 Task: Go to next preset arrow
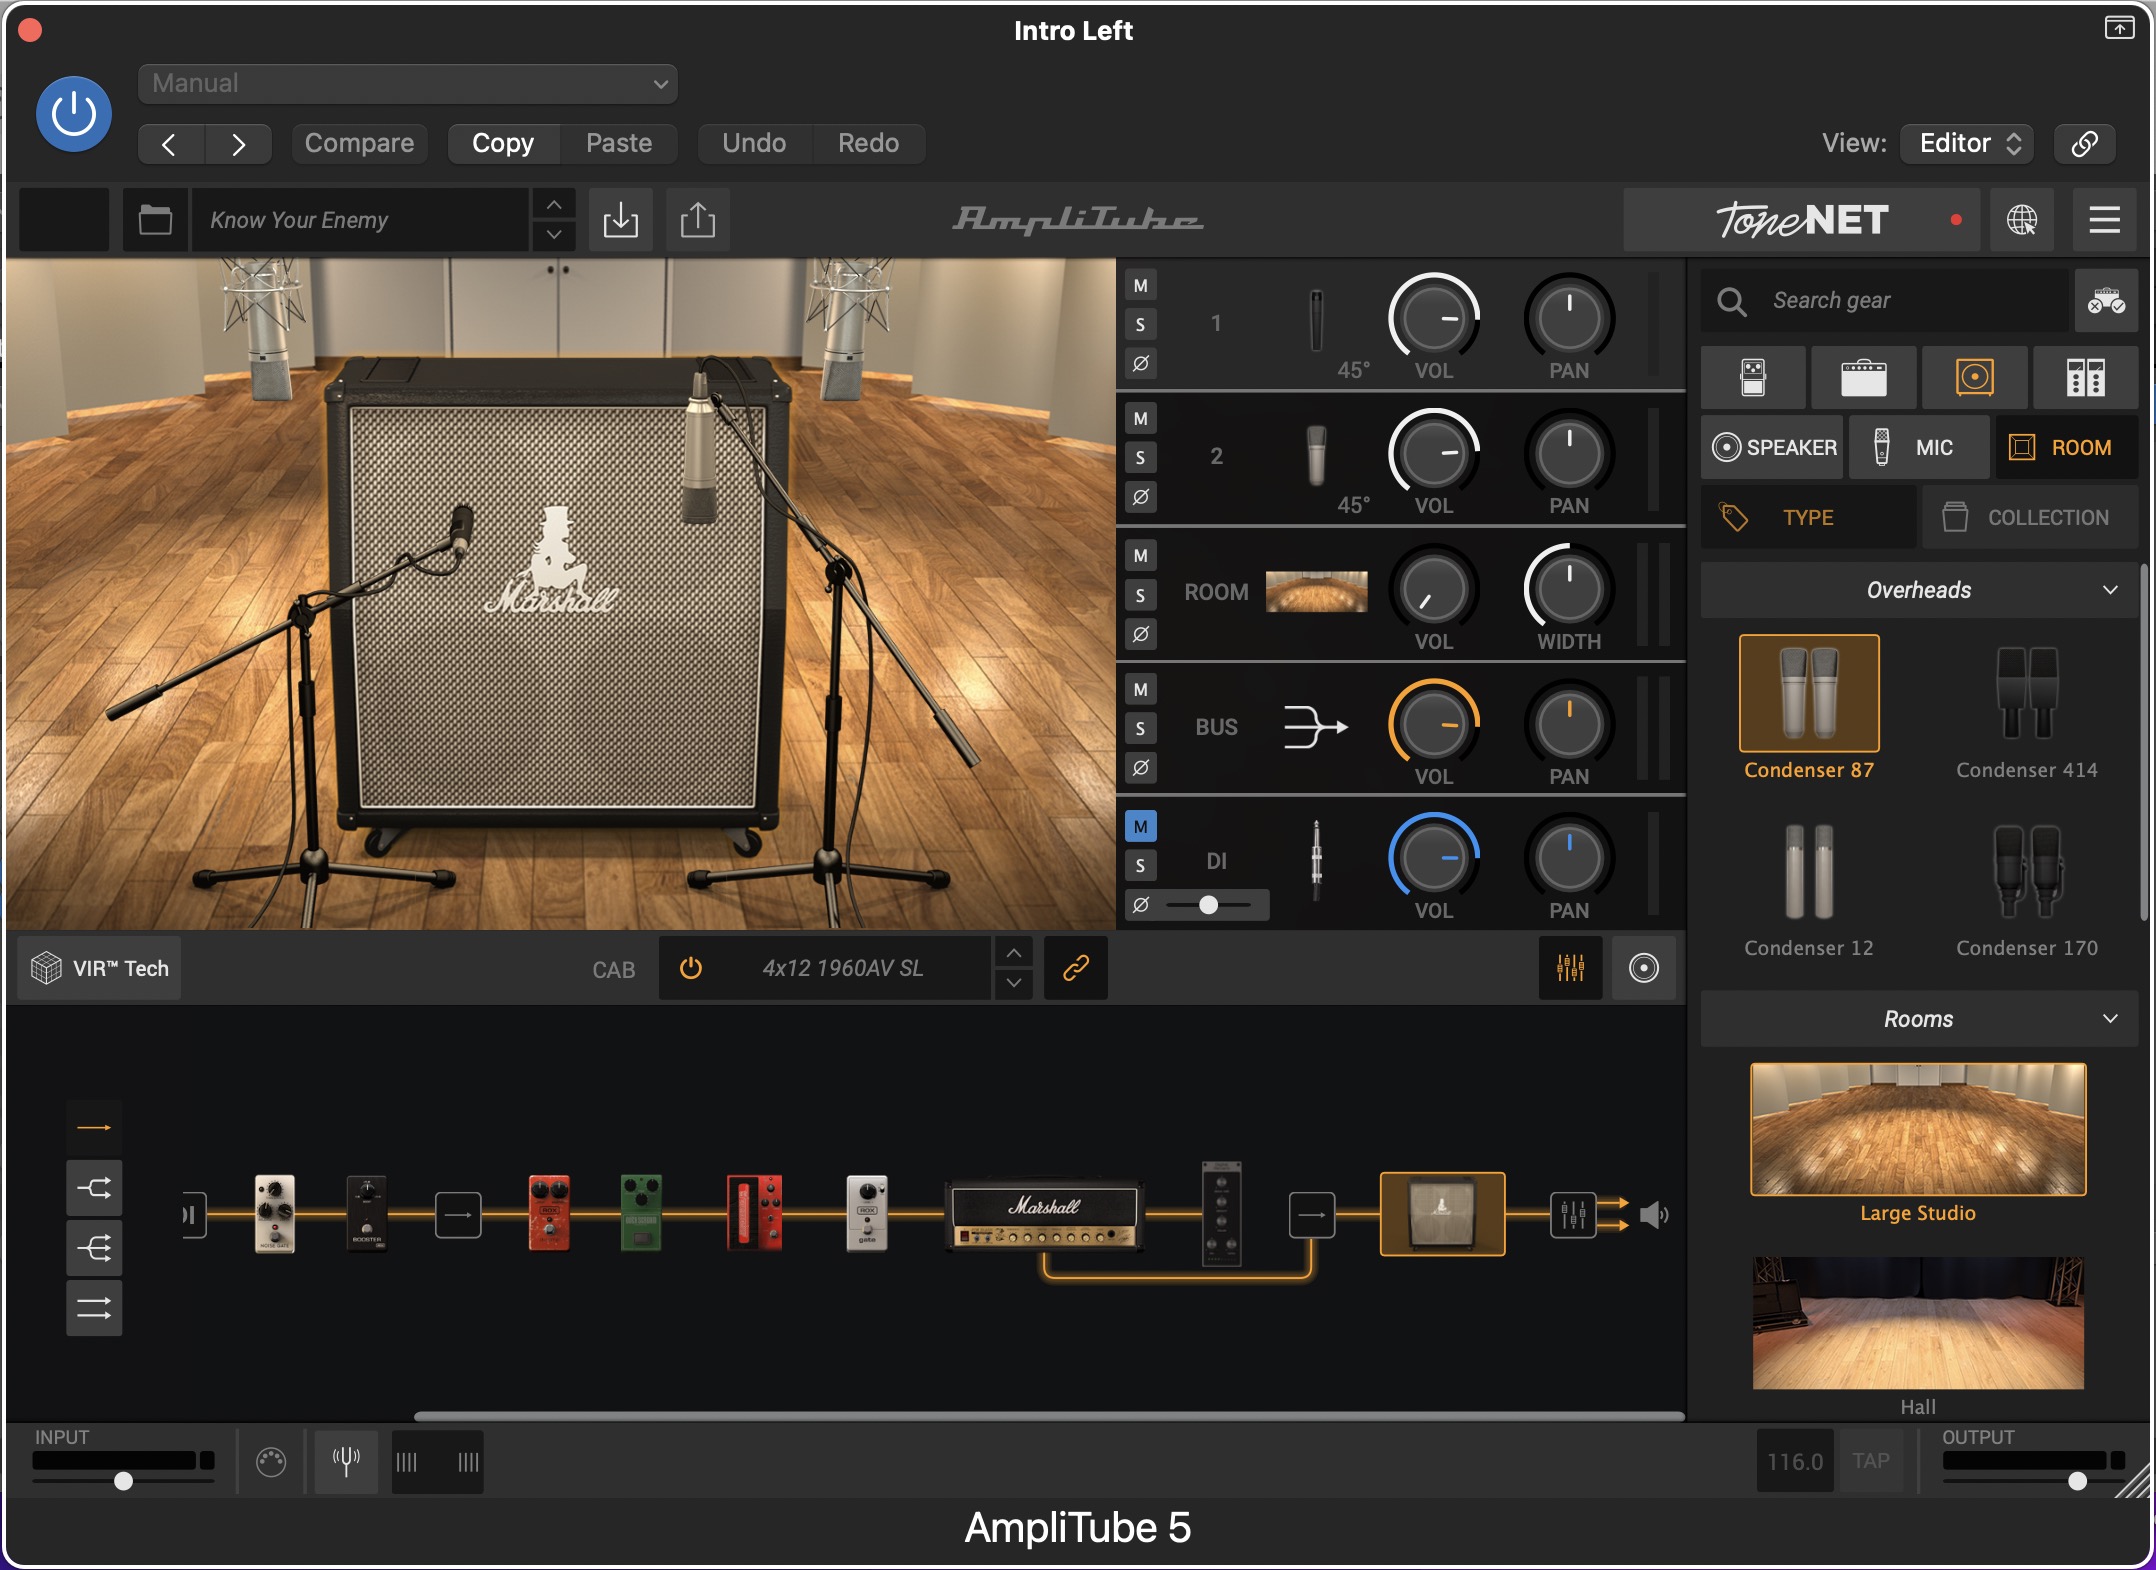click(238, 144)
